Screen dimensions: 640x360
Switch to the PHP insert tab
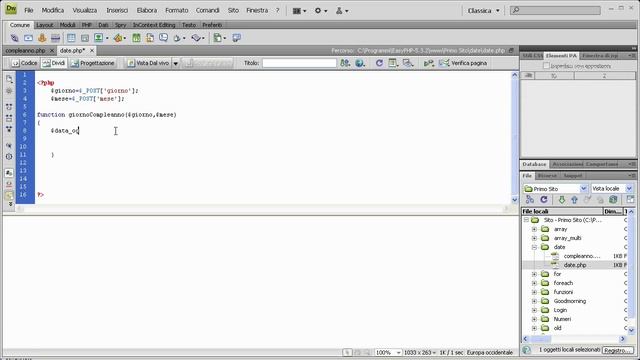[x=87, y=25]
